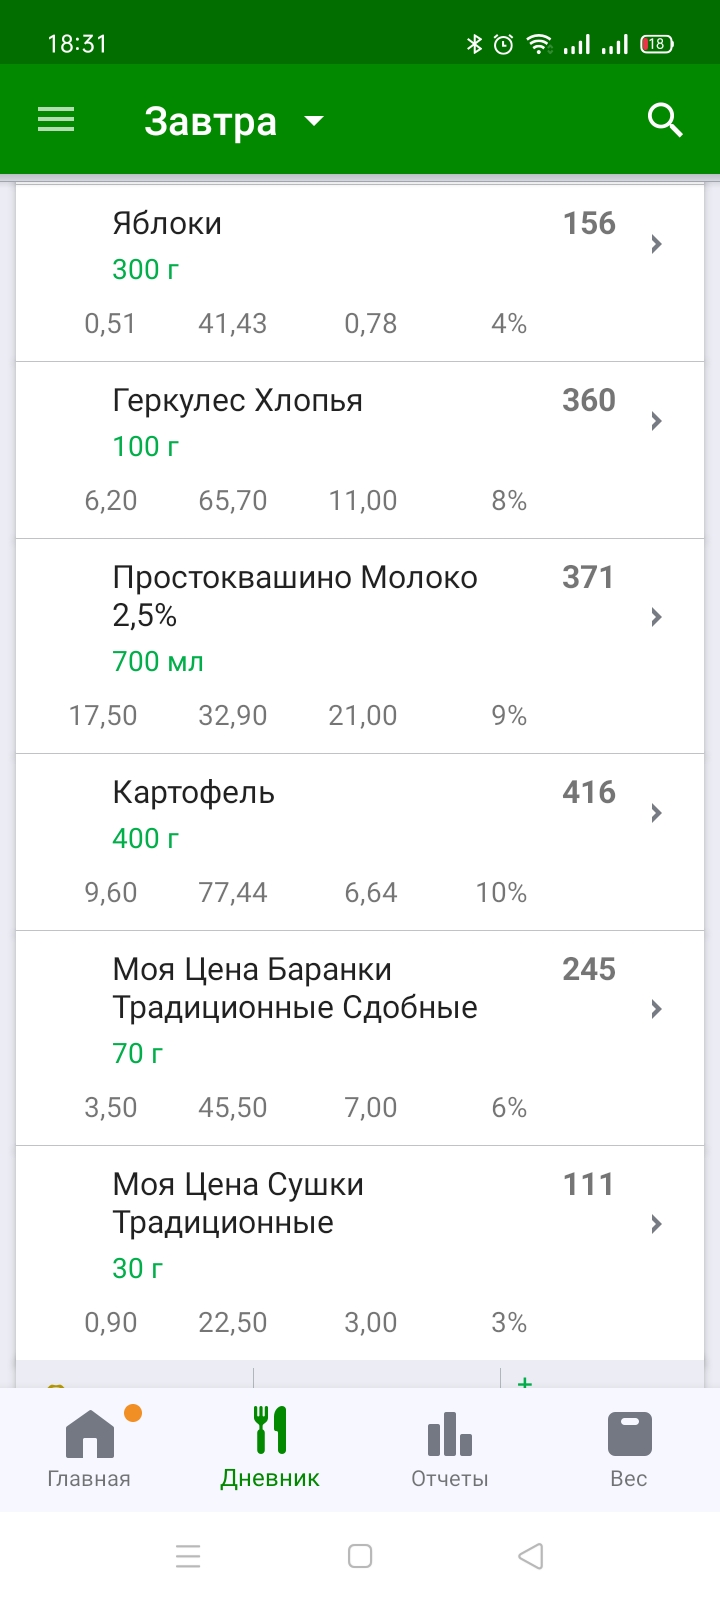The height and width of the screenshot is (1600, 720).
Task: Open details arrow for Картофель
Action: pos(656,813)
